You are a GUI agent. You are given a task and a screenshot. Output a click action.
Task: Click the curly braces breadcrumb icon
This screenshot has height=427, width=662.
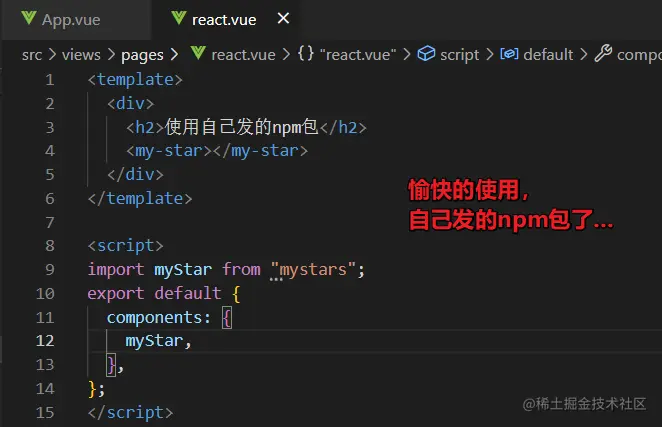tap(306, 54)
